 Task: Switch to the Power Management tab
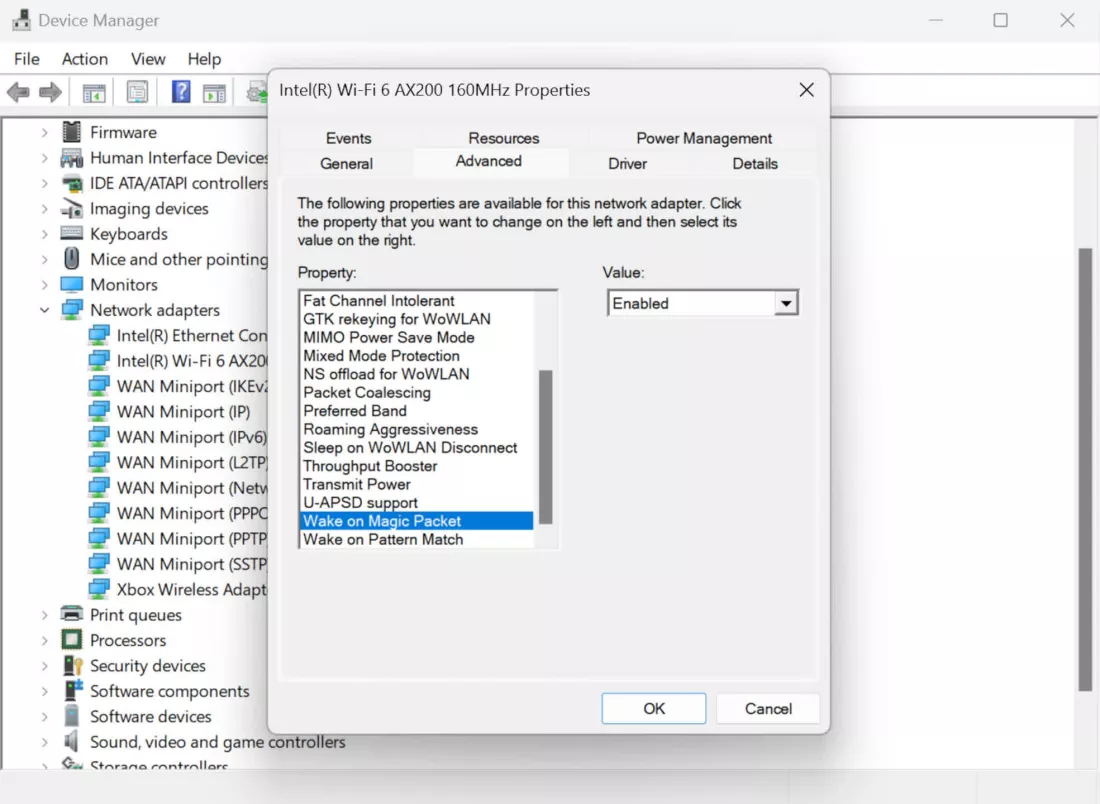pos(704,138)
